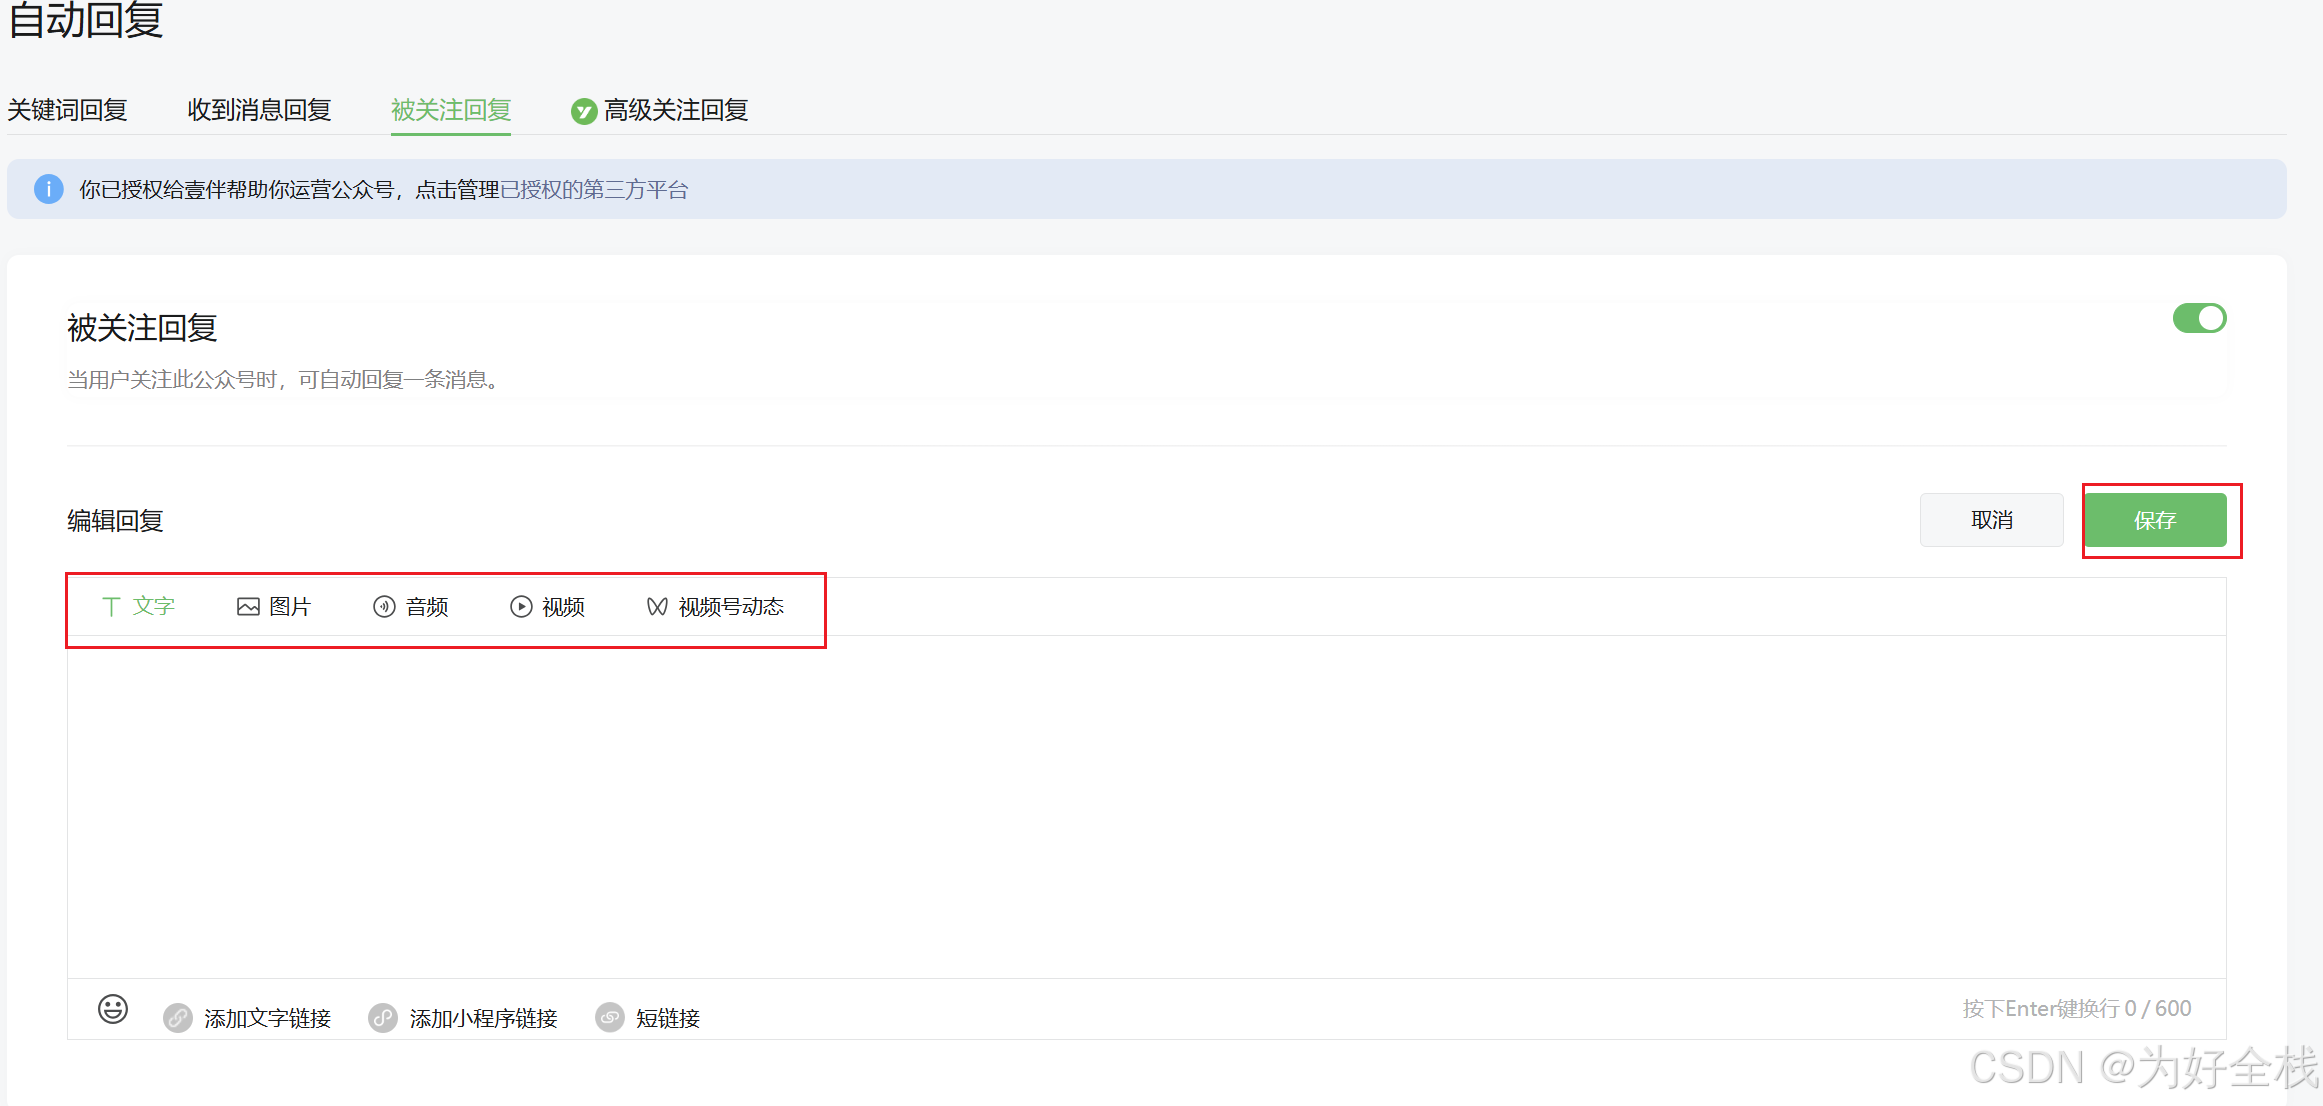
Task: Switch to the 收到消息回复 tab
Action: (259, 110)
